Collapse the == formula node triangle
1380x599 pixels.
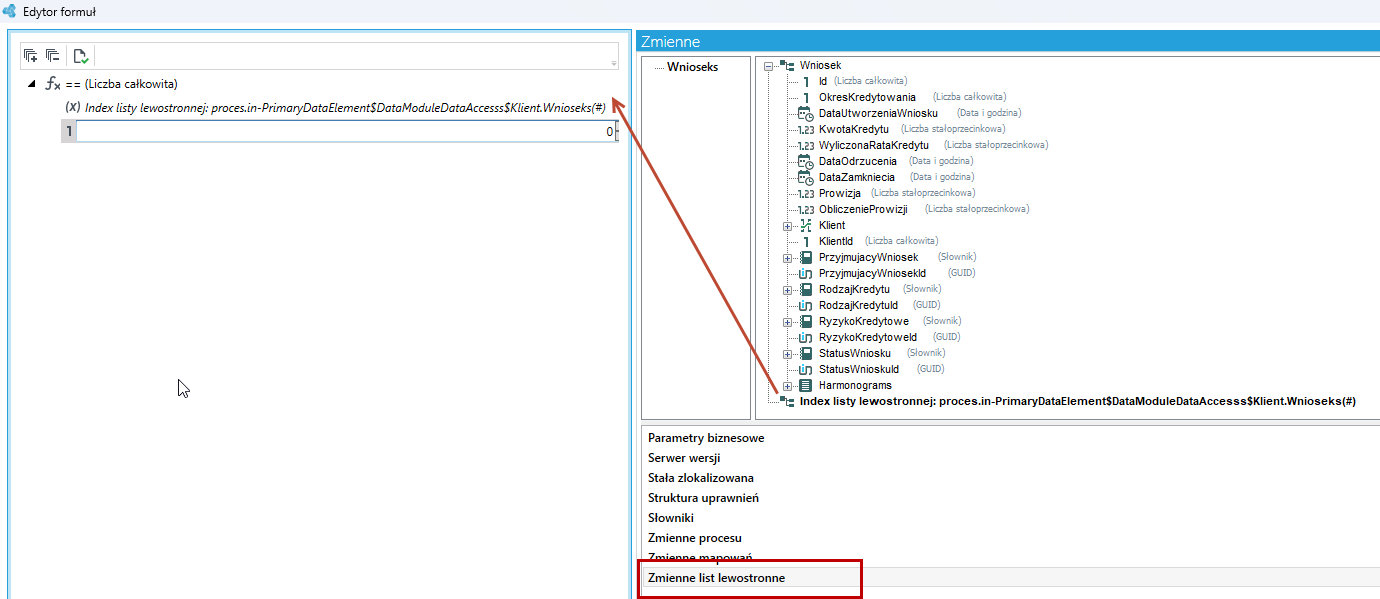[x=31, y=84]
